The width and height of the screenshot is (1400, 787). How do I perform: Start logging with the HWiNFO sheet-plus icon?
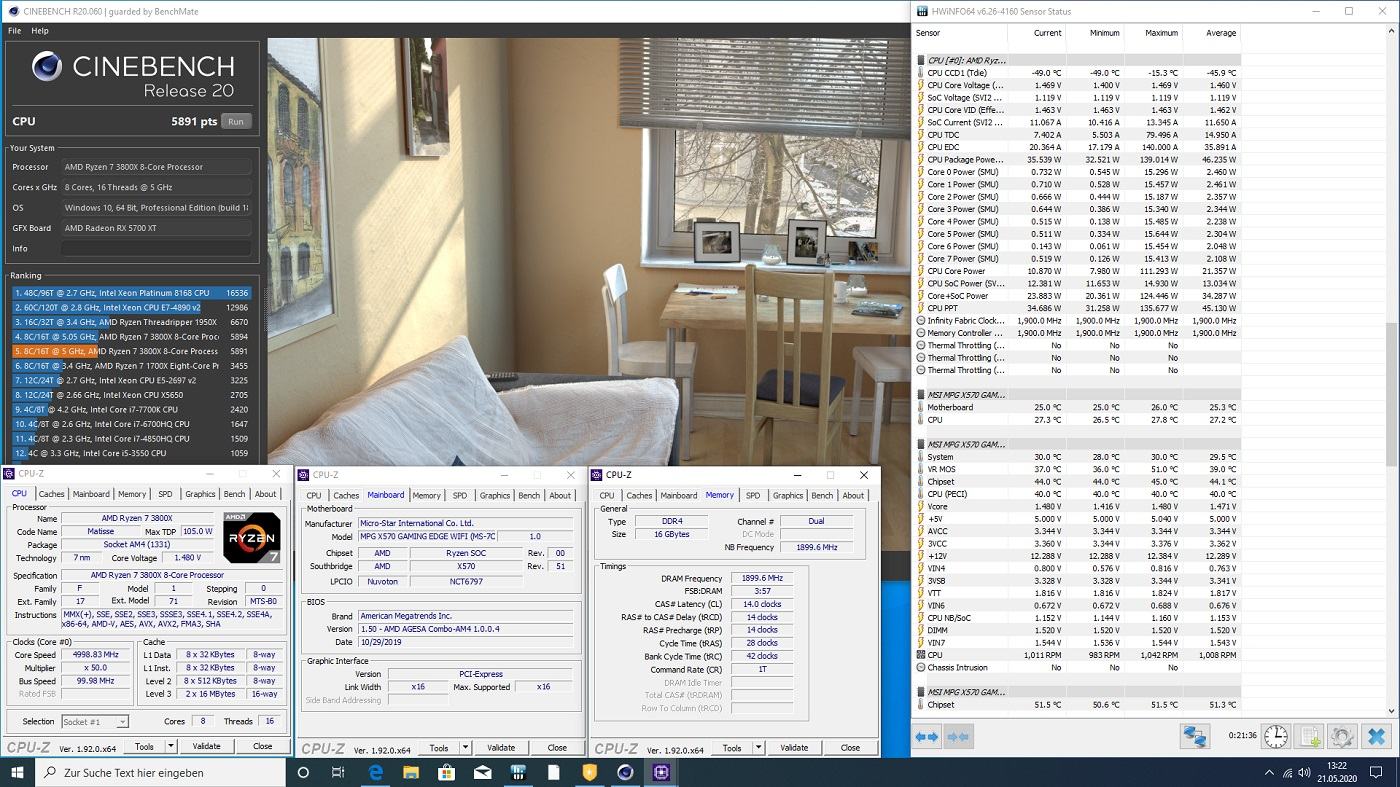1309,737
